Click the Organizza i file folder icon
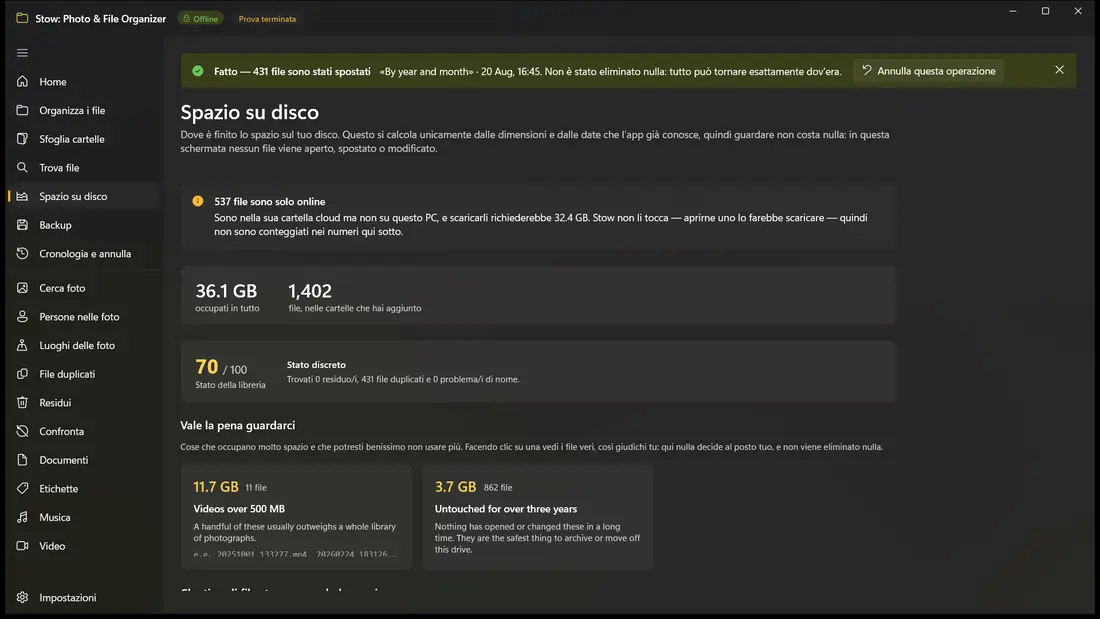 click(22, 110)
